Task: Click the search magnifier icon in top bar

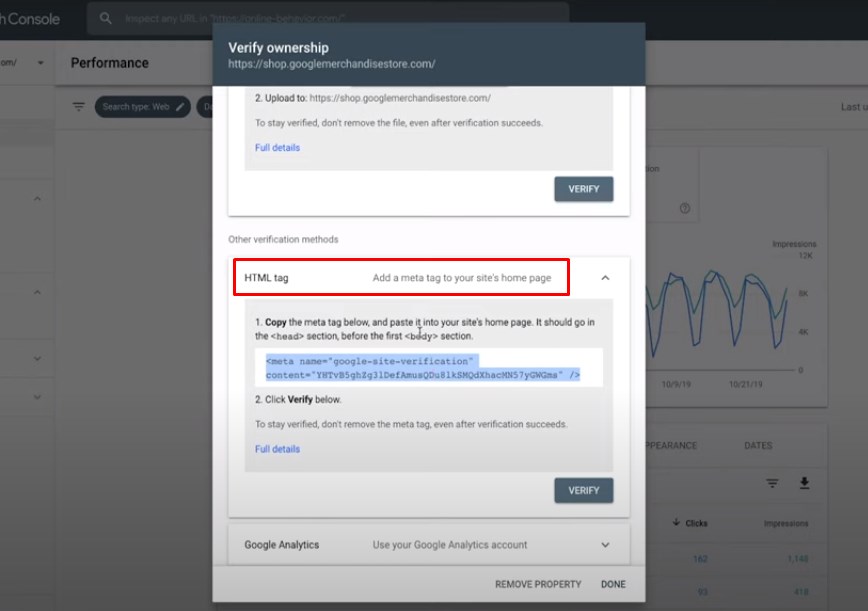Action: tap(105, 18)
